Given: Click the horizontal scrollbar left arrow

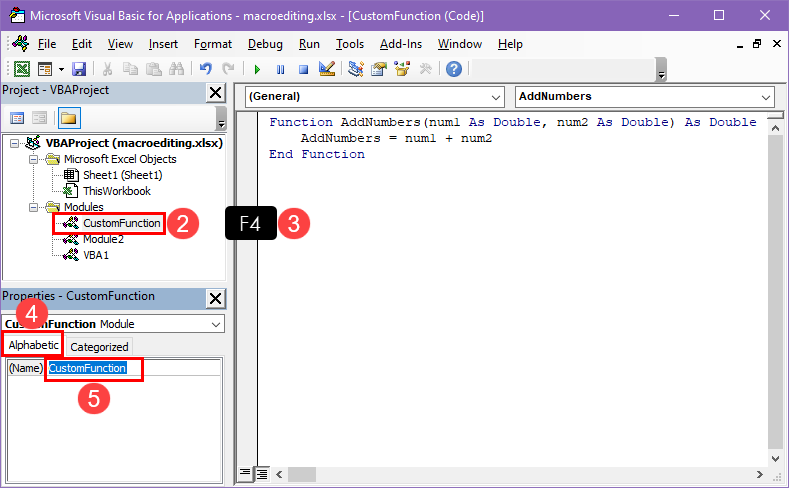Looking at the screenshot, I should pyautogui.click(x=279, y=474).
